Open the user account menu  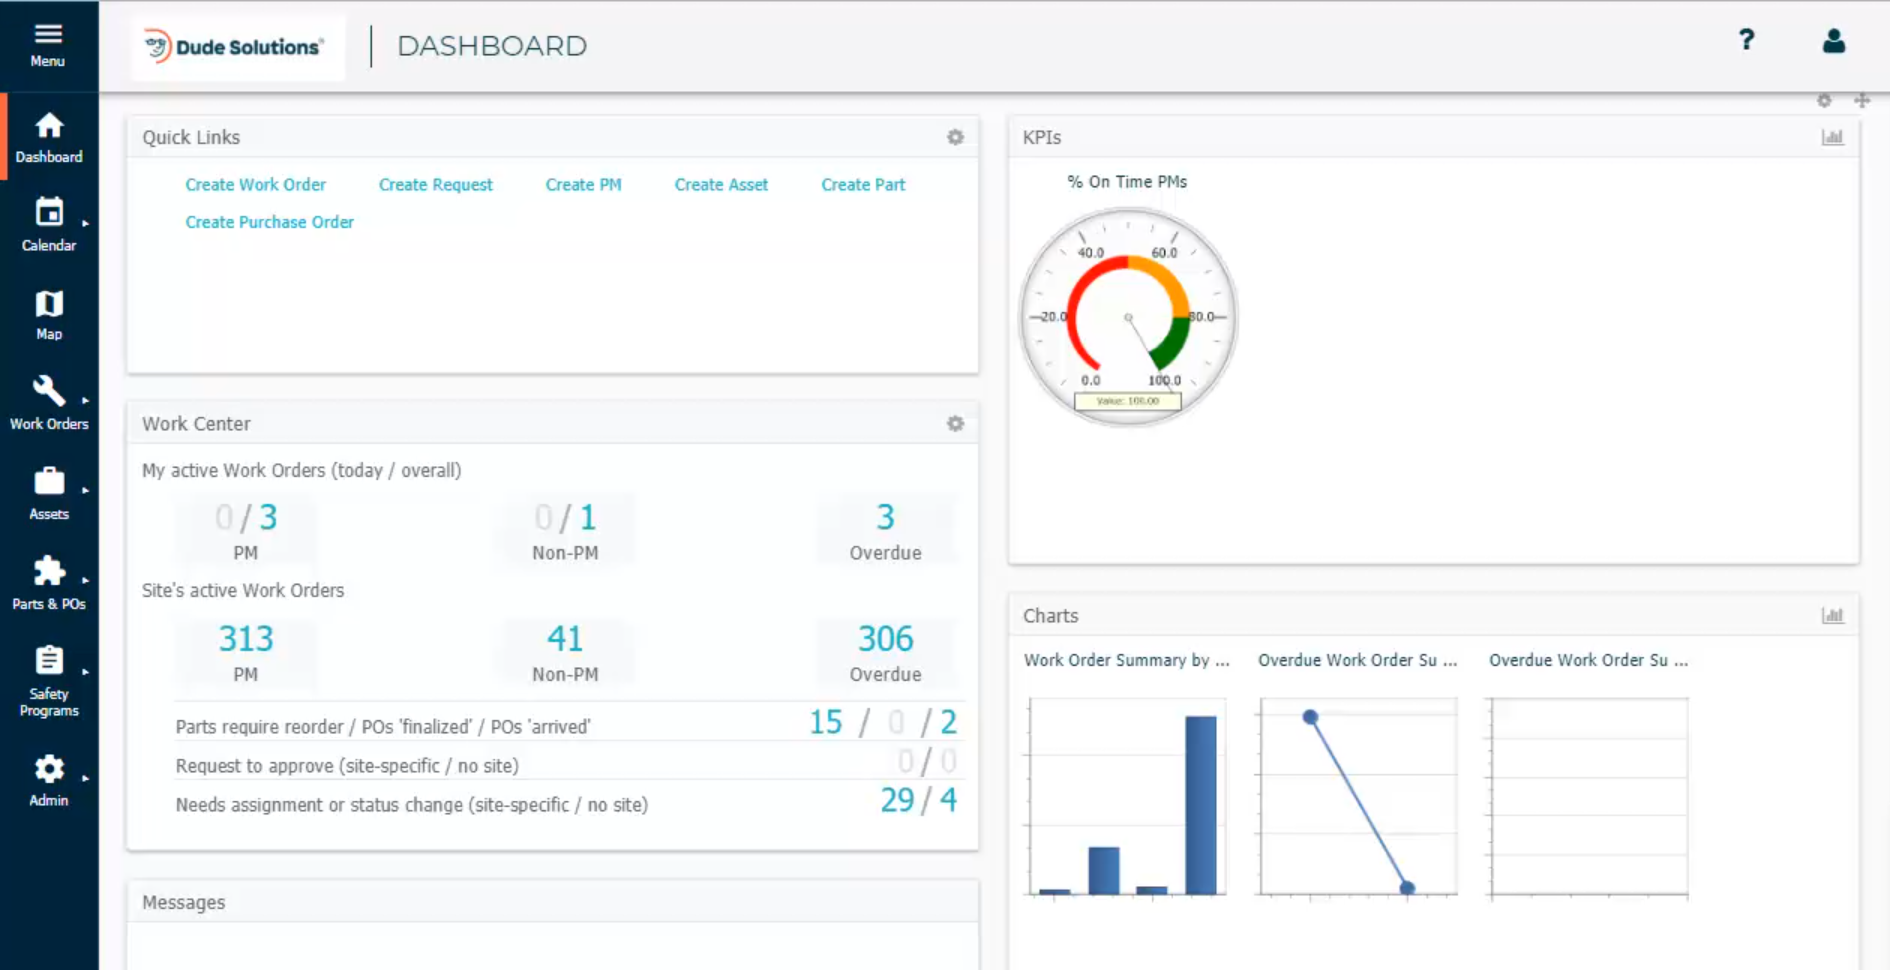pyautogui.click(x=1834, y=41)
